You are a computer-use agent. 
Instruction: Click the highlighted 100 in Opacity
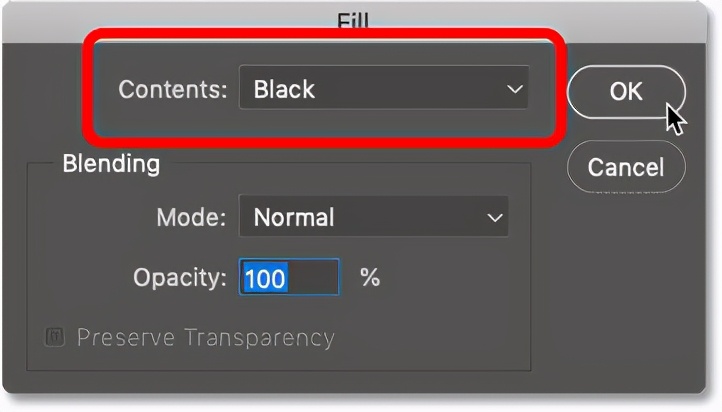265,277
